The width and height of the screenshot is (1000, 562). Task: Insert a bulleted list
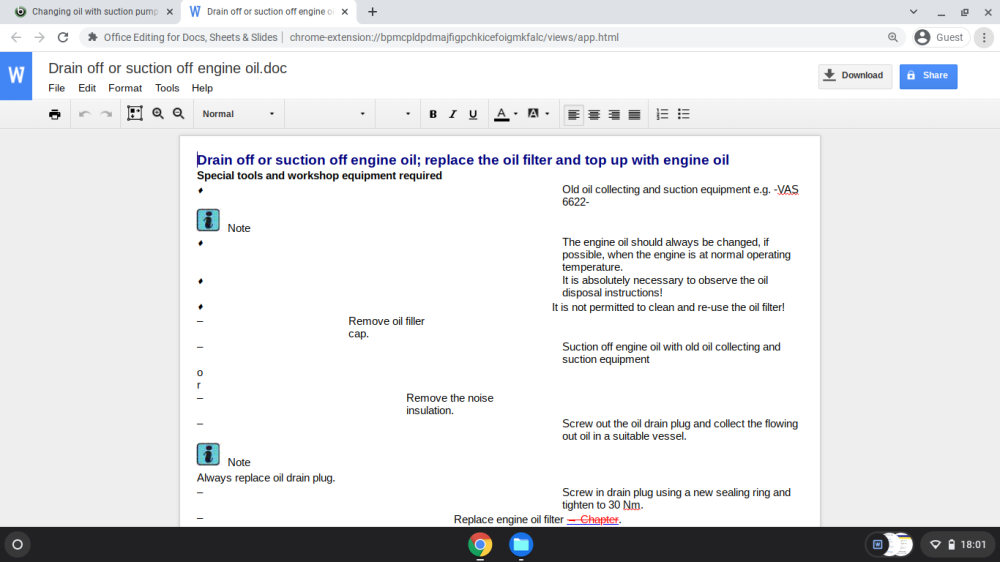pyautogui.click(x=684, y=114)
